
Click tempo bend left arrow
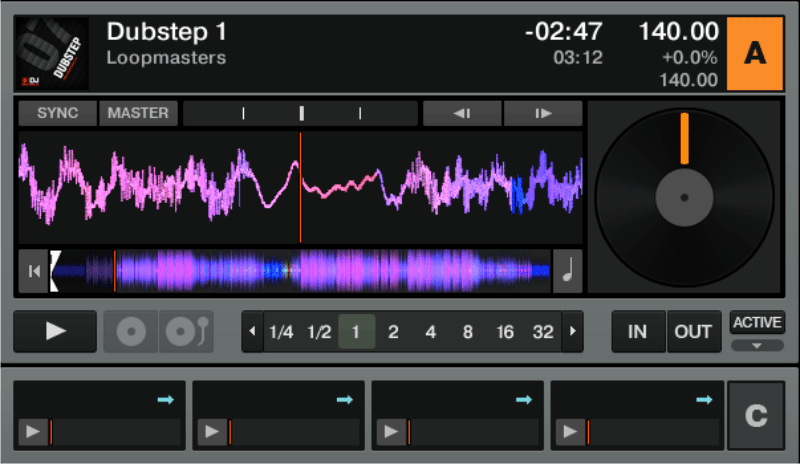[x=462, y=113]
